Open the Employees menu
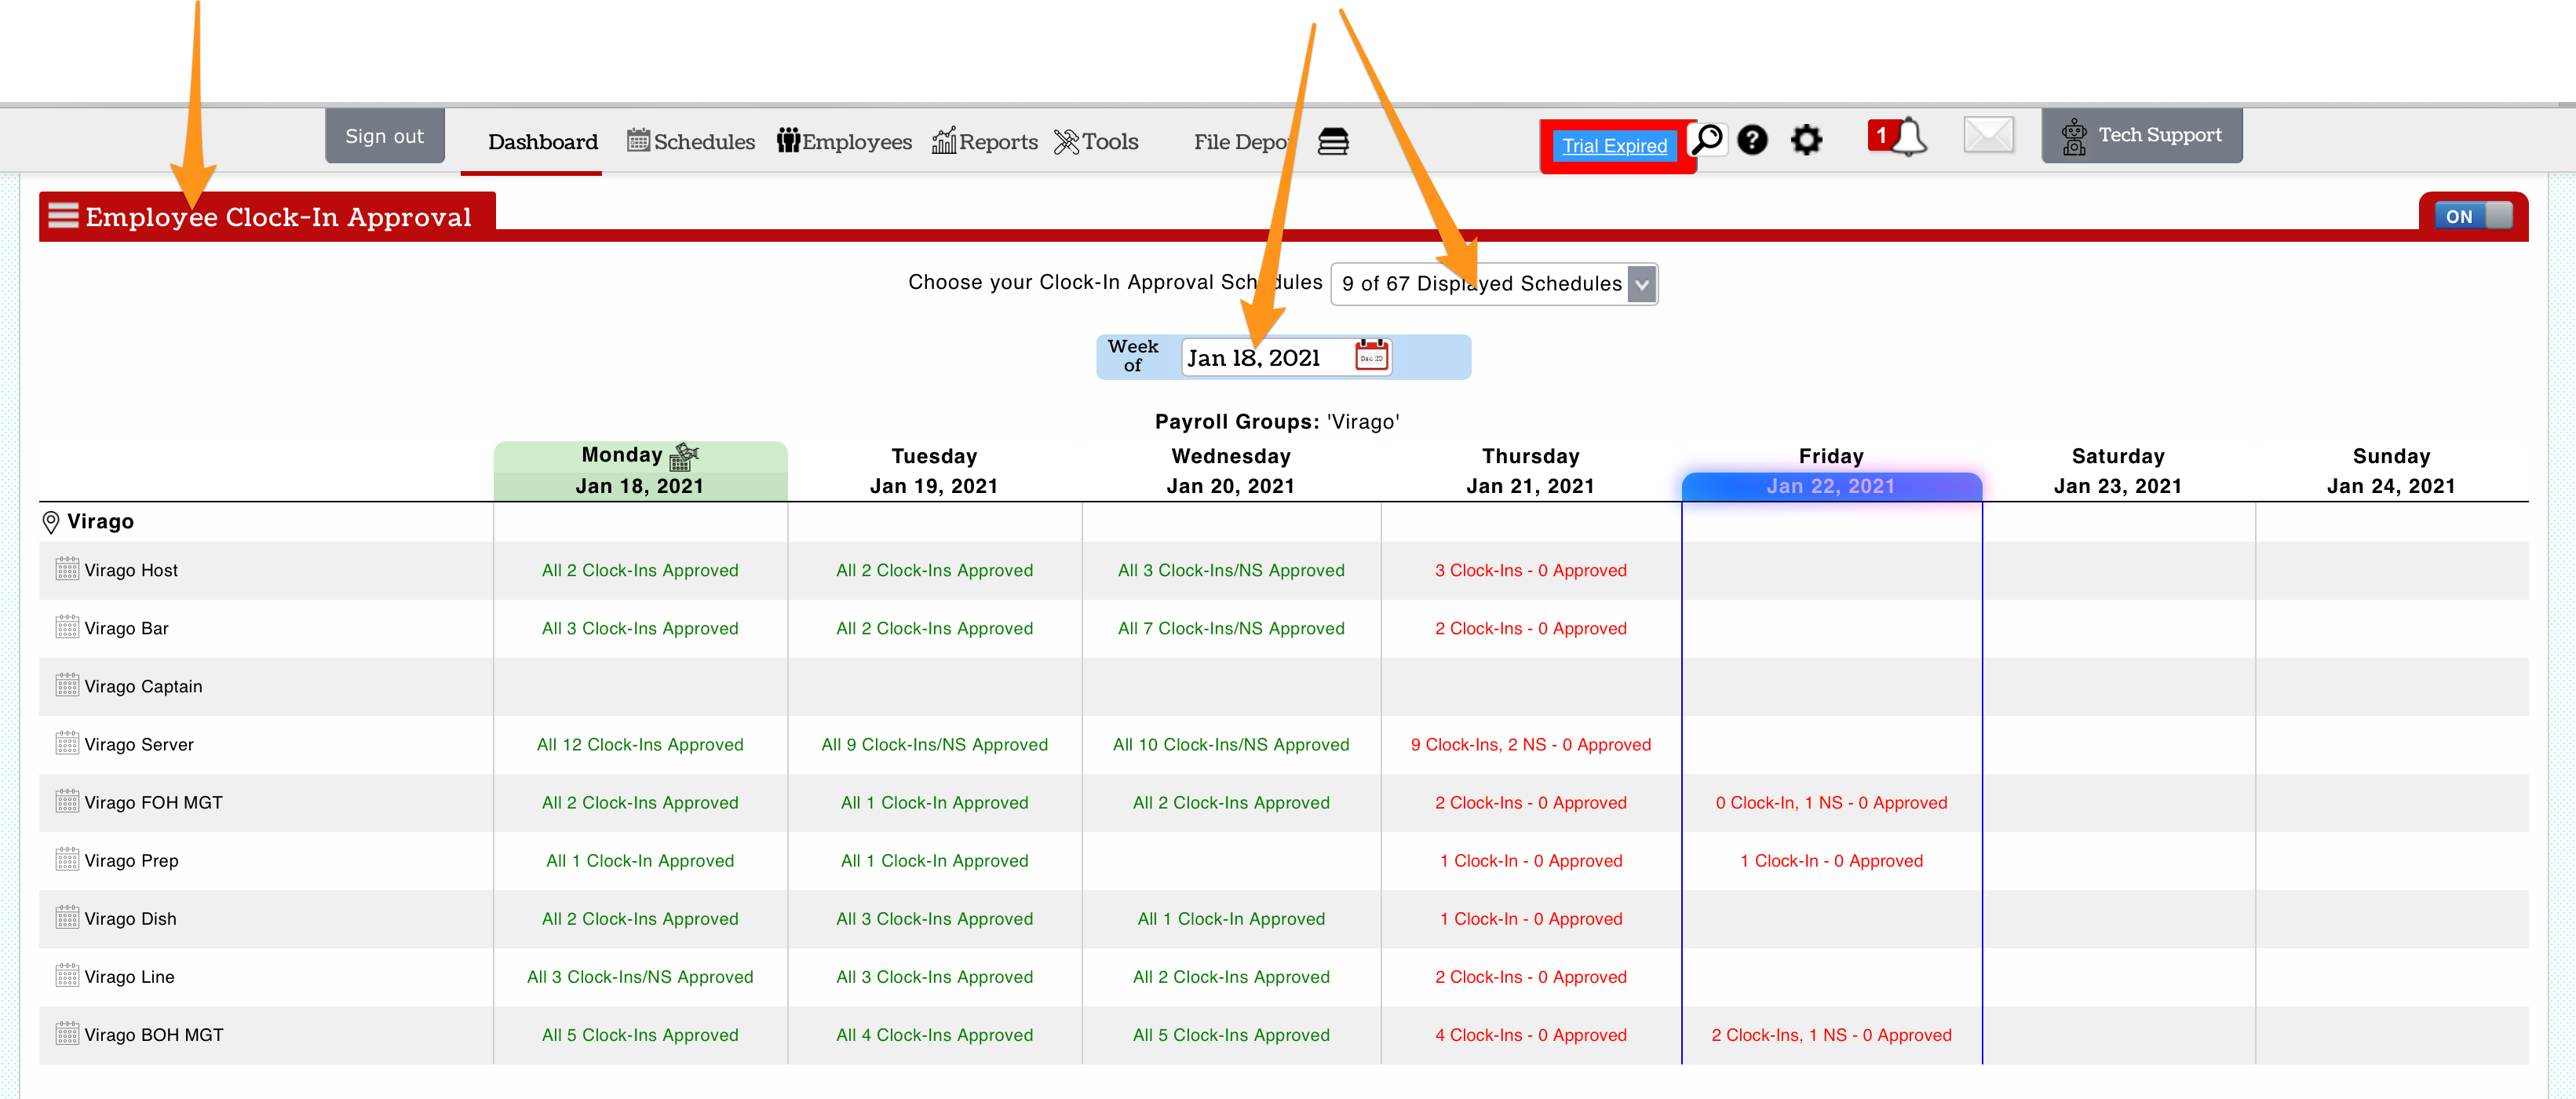2576x1099 pixels. 844,142
